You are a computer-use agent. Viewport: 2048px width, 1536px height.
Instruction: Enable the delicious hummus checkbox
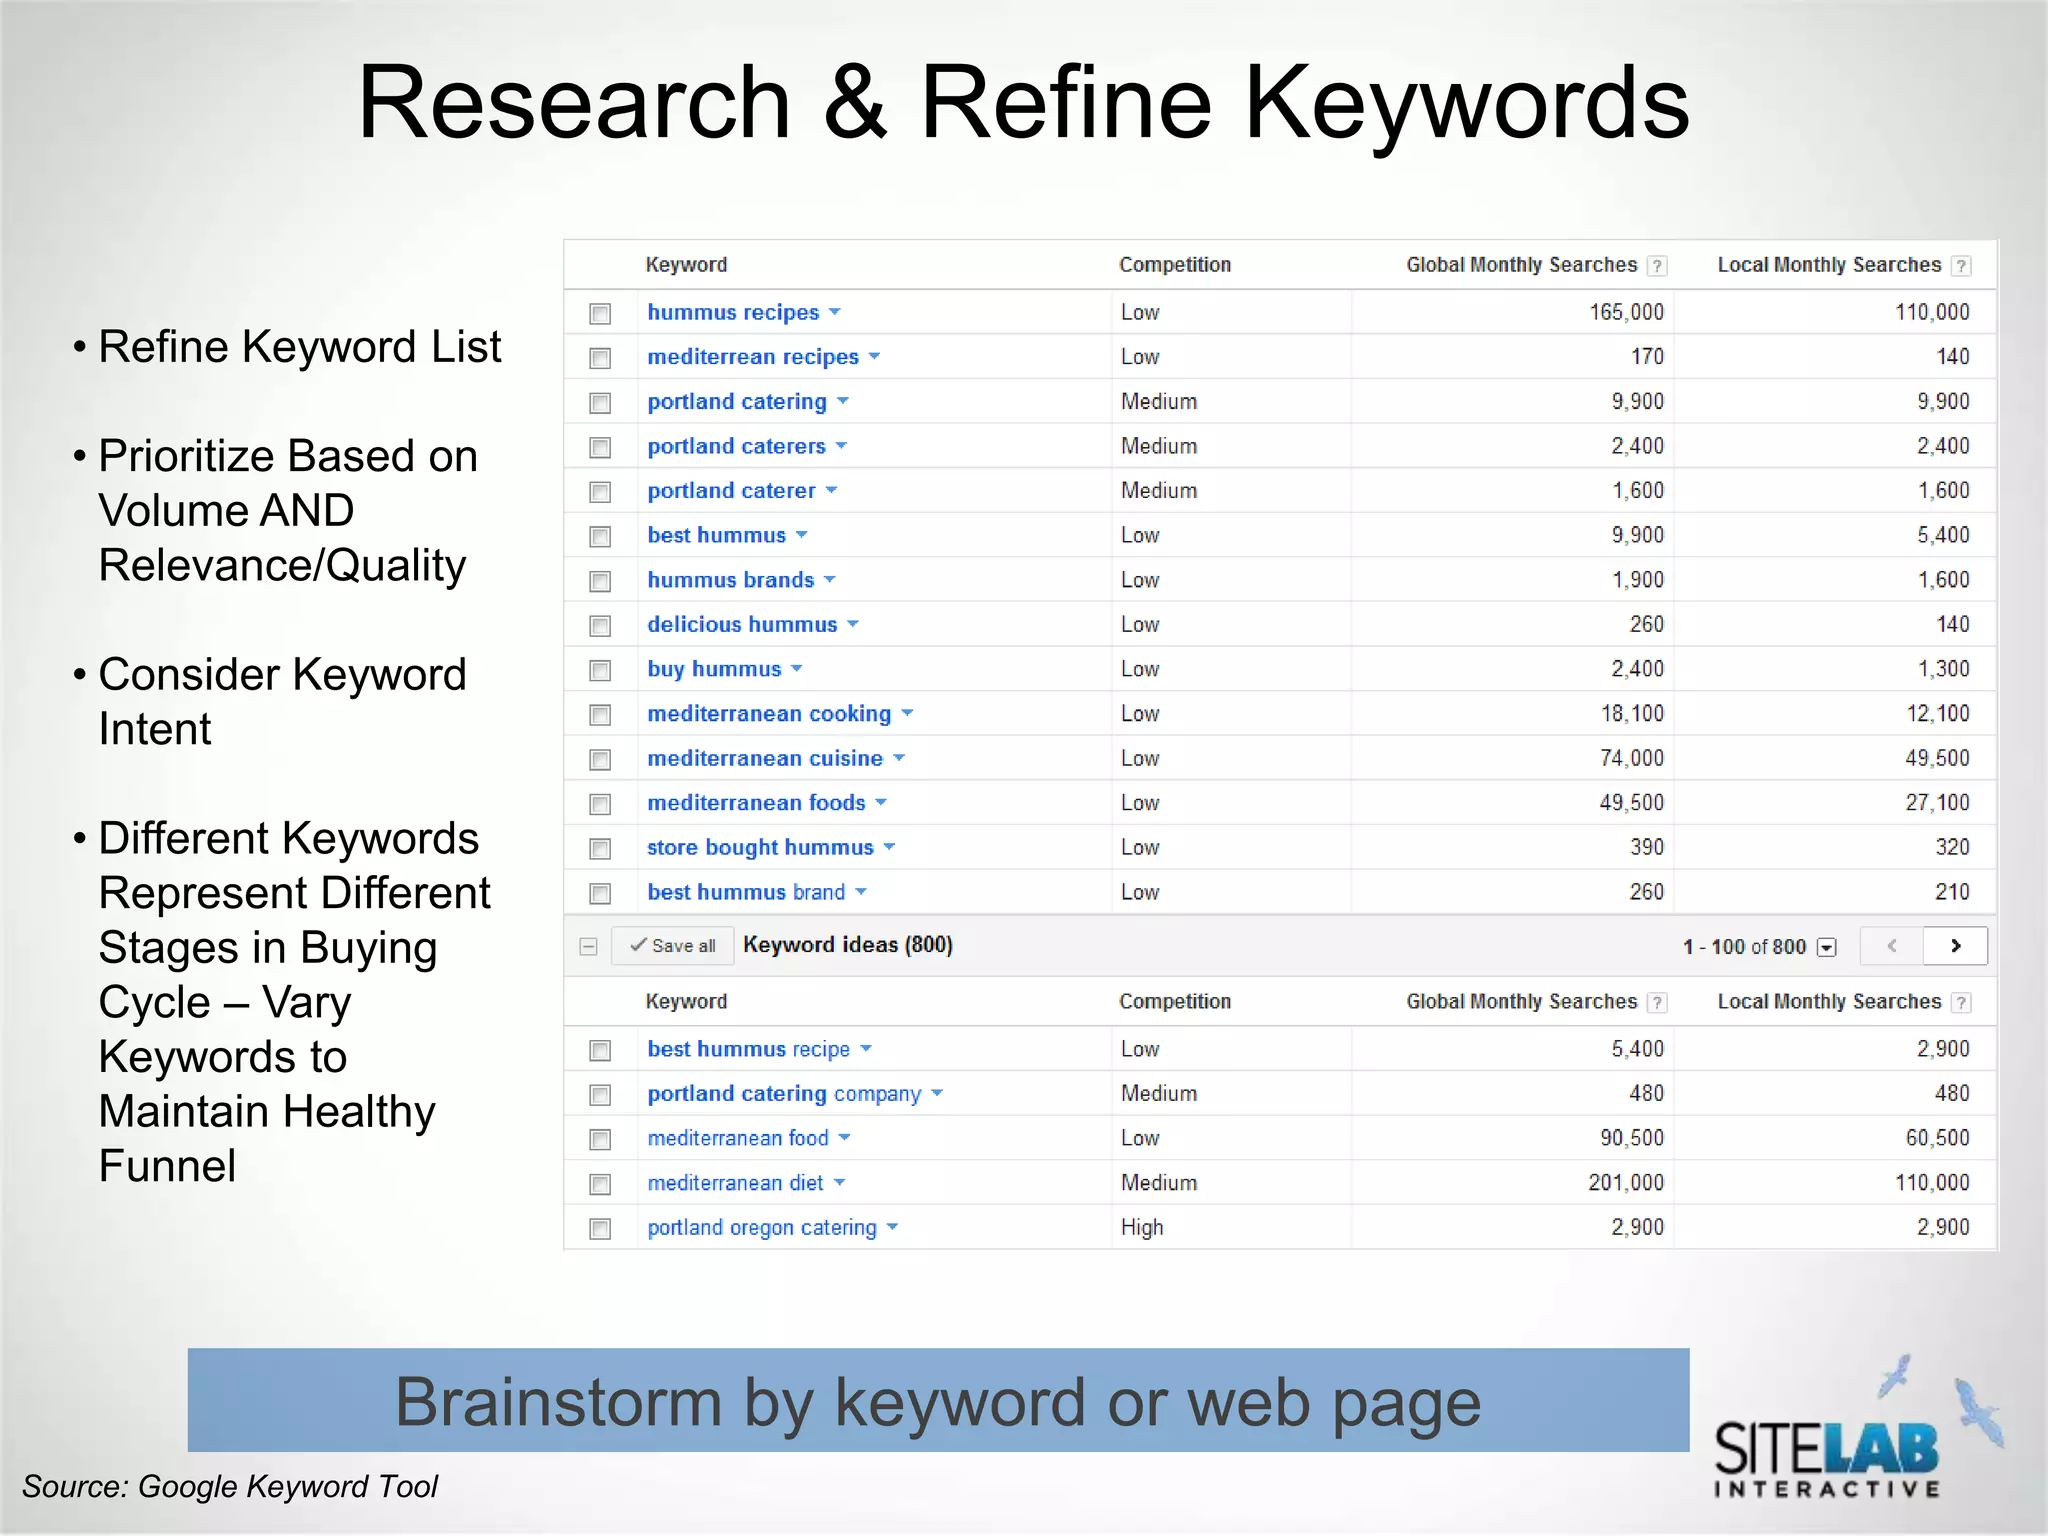(600, 626)
